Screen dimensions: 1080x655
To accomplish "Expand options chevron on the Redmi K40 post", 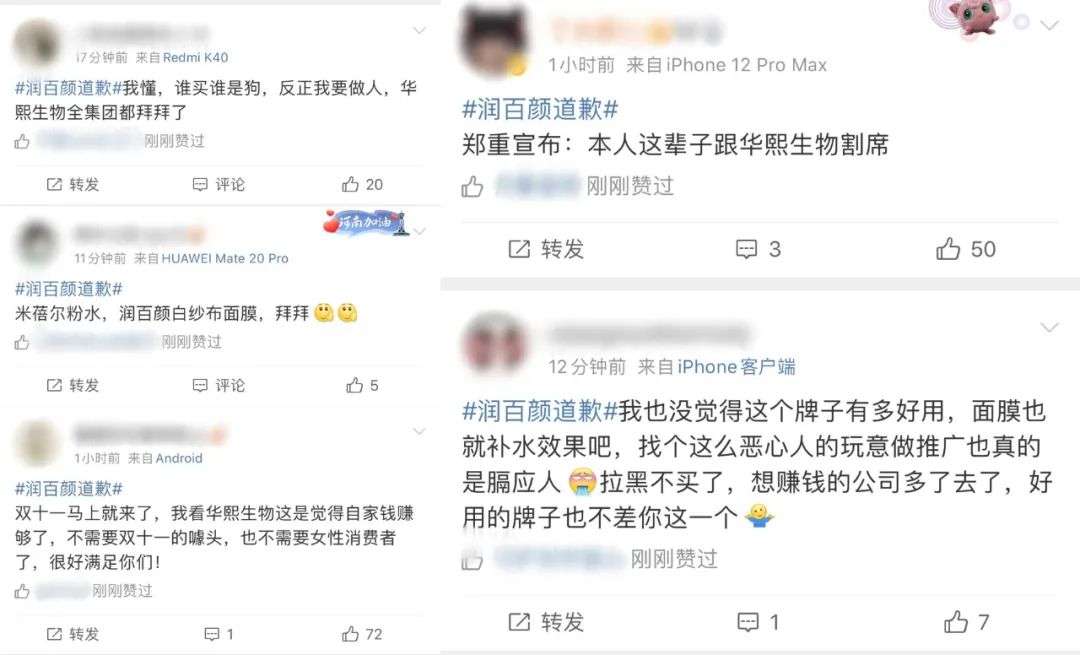I will pyautogui.click(x=419, y=30).
